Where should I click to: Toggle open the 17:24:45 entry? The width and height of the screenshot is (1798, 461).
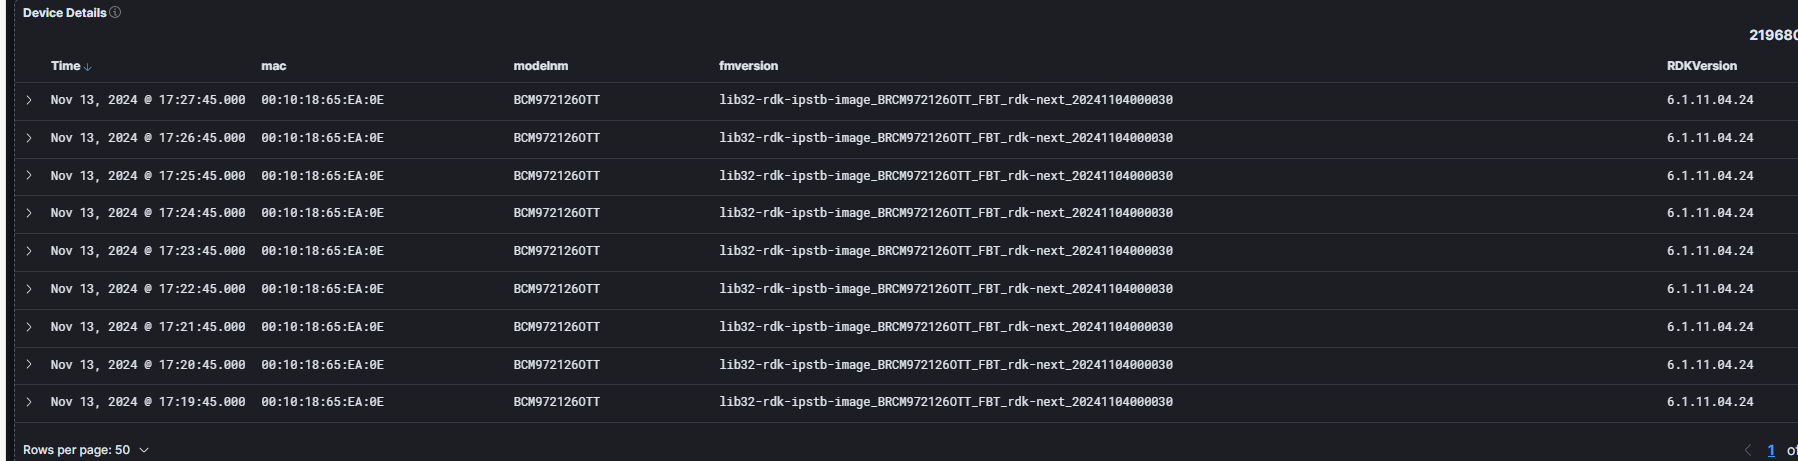(x=29, y=213)
